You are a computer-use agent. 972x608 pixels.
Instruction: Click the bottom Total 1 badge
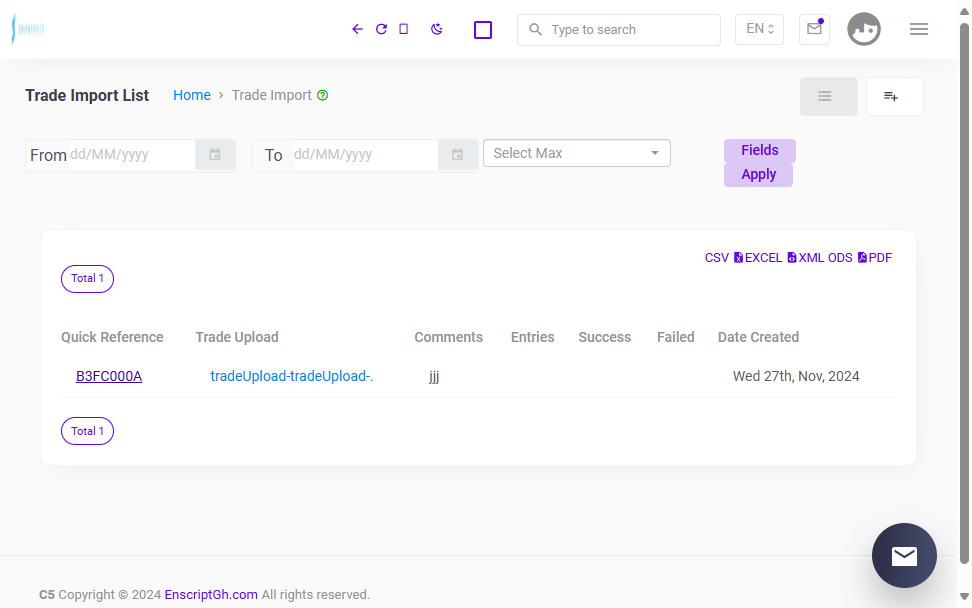87,431
